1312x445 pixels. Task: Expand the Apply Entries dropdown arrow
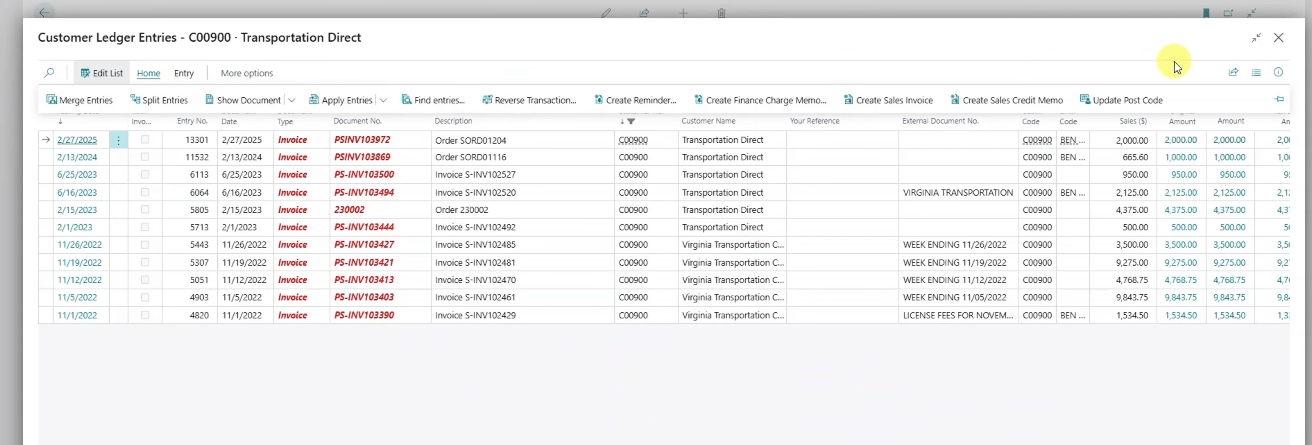(383, 100)
